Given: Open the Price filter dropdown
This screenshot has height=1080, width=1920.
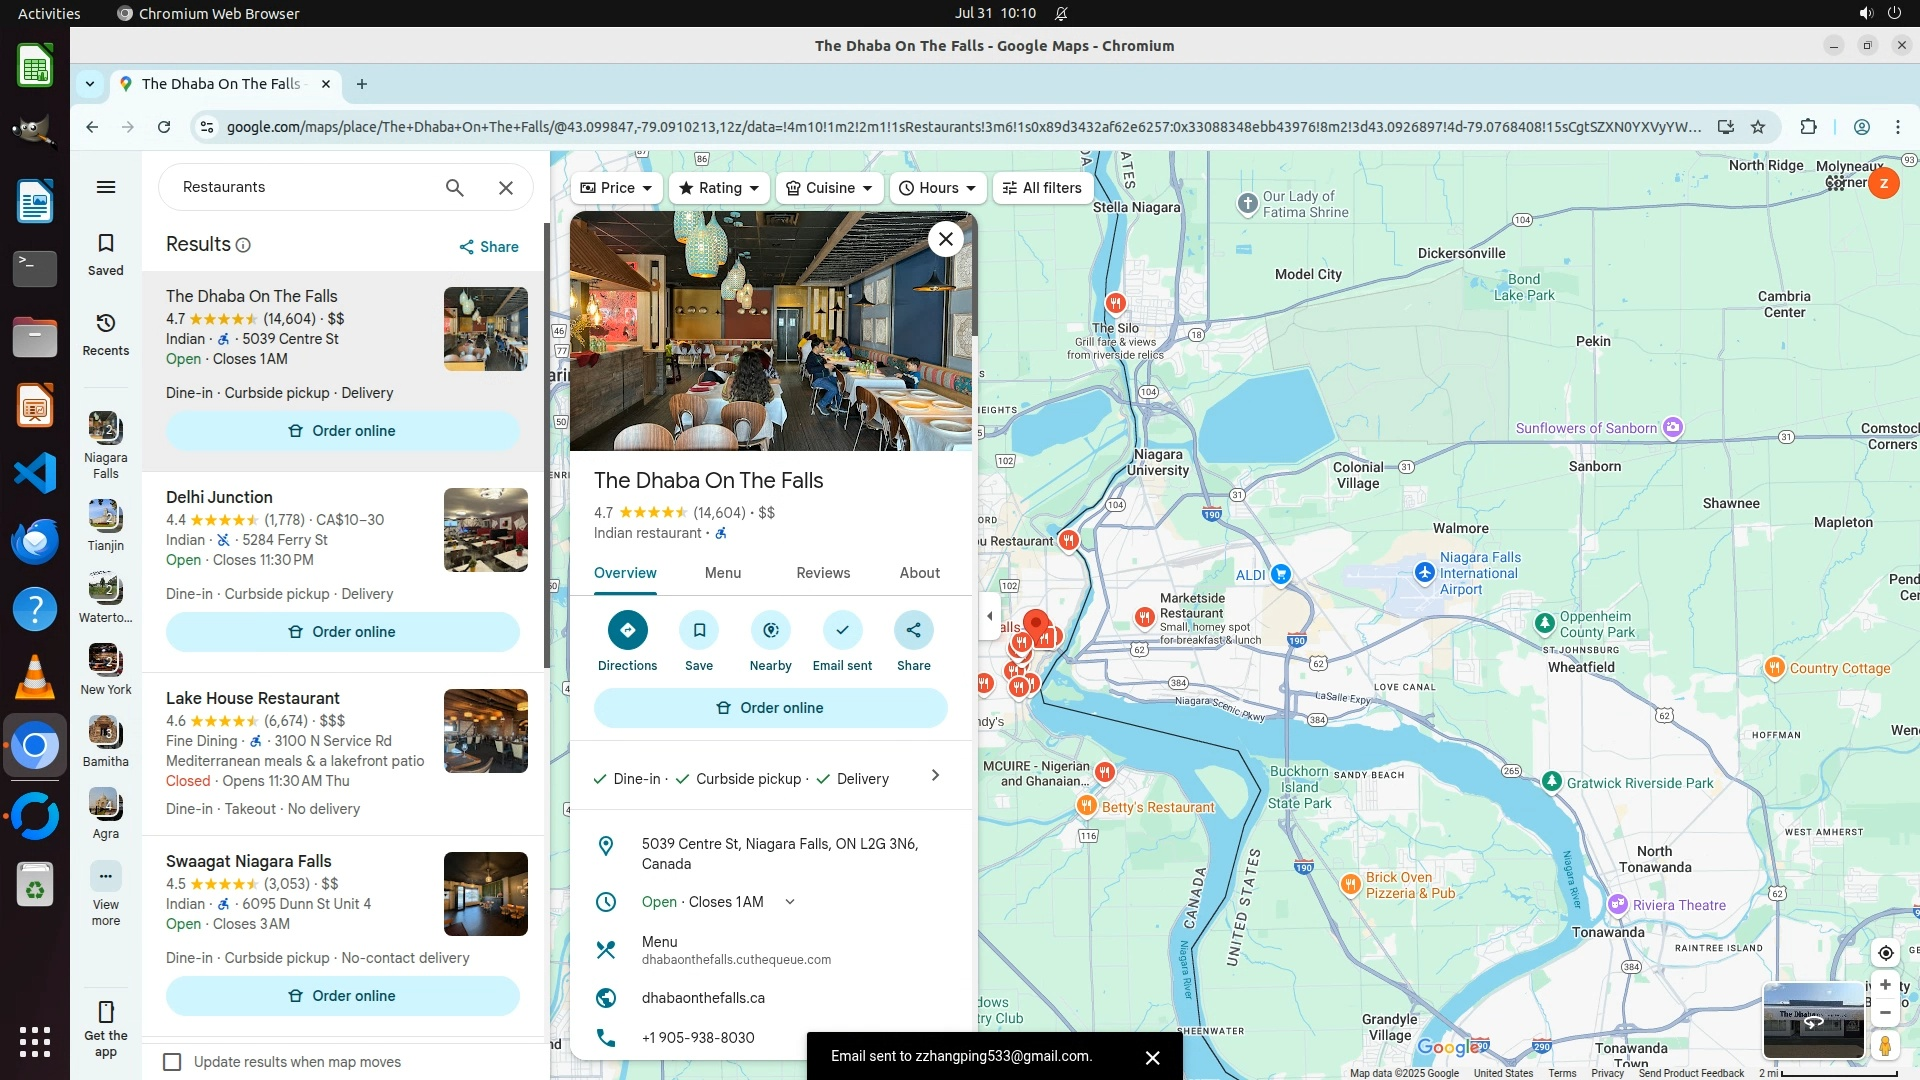Looking at the screenshot, I should coord(617,188).
